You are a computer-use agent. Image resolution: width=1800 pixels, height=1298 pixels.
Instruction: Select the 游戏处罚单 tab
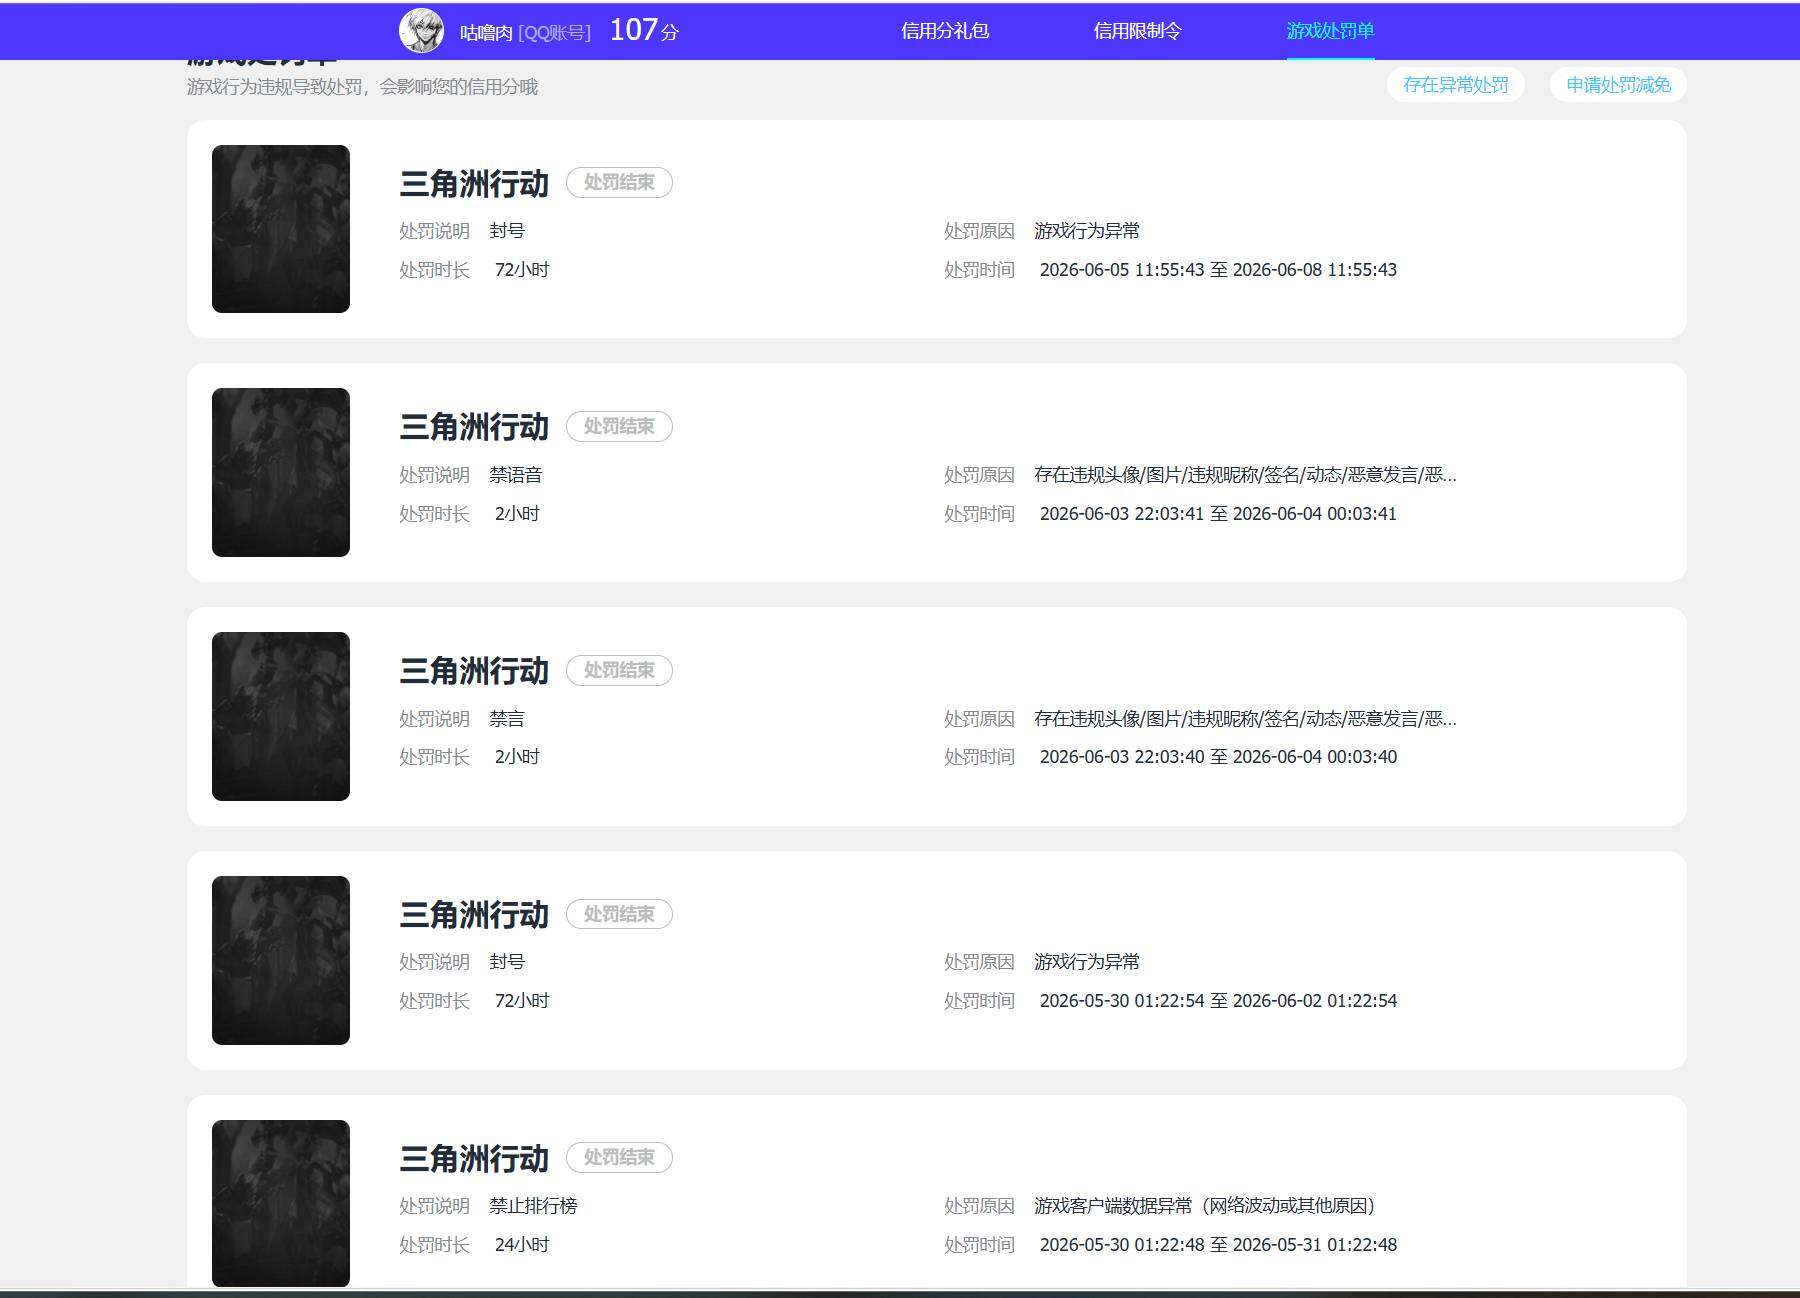pyautogui.click(x=1330, y=31)
